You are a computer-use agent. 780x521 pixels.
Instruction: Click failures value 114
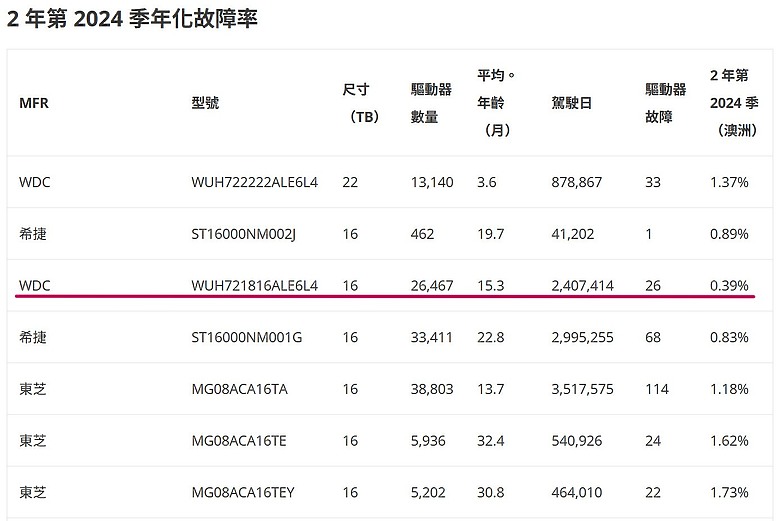click(x=657, y=389)
